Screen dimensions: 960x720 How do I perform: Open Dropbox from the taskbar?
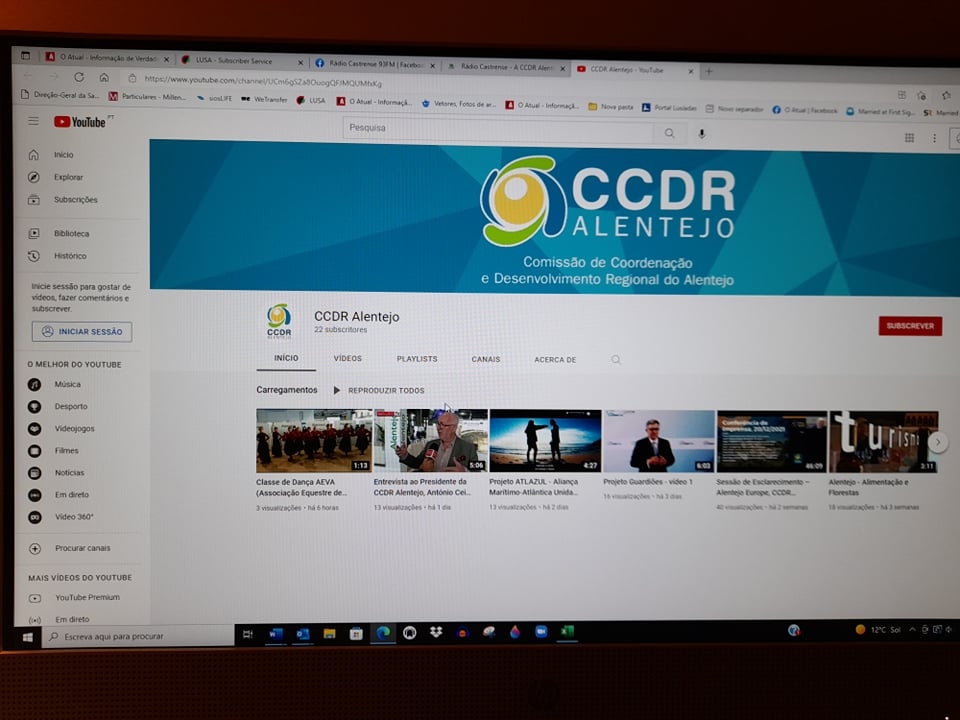coord(436,632)
